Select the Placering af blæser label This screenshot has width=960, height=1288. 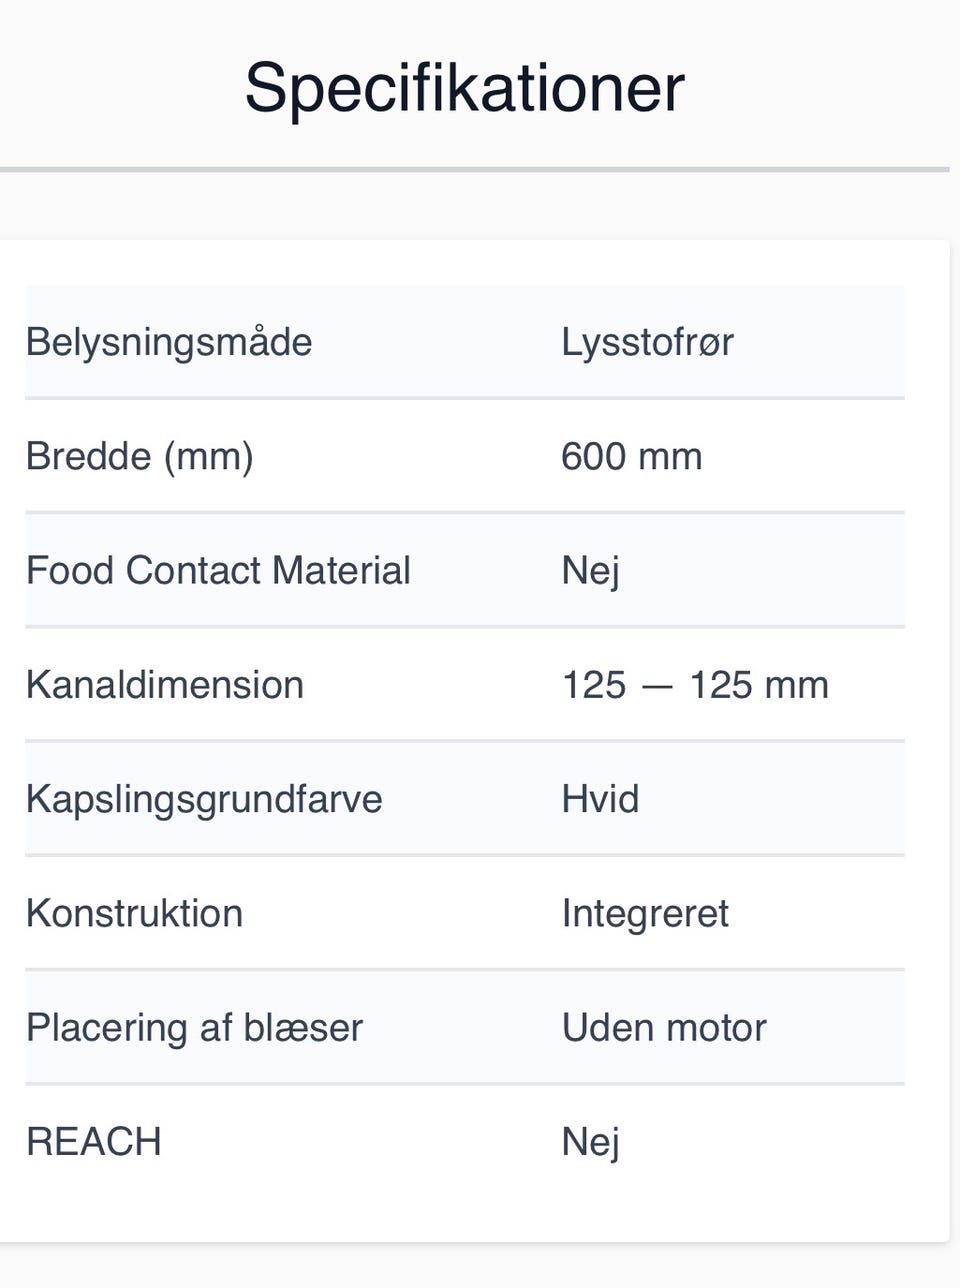(194, 1027)
